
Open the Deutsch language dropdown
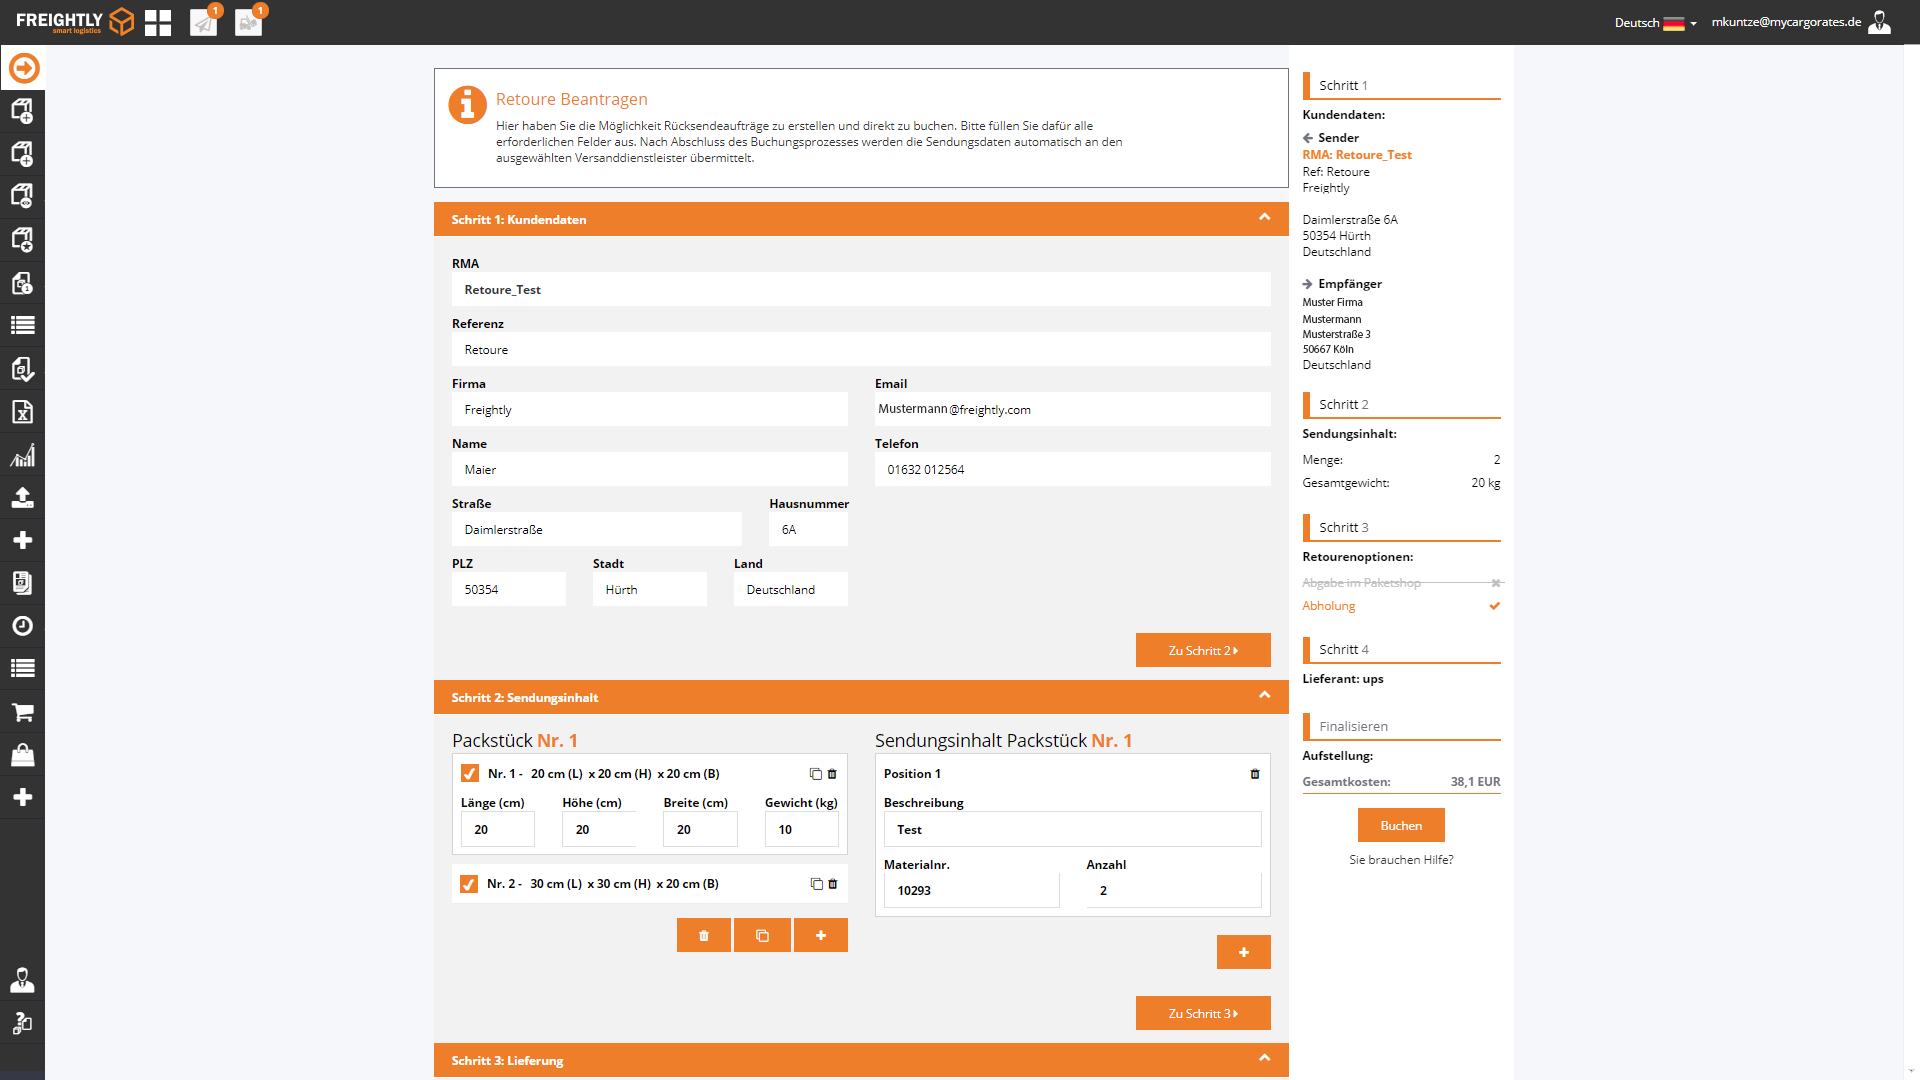(1656, 23)
